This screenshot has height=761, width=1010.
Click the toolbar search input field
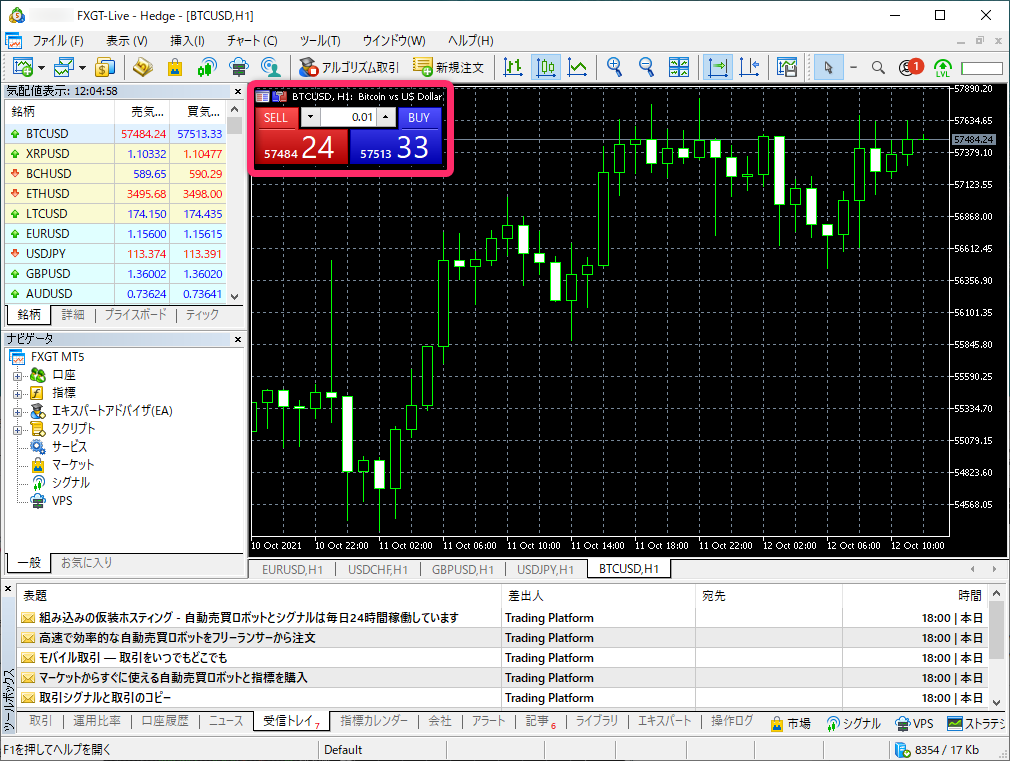click(x=982, y=68)
